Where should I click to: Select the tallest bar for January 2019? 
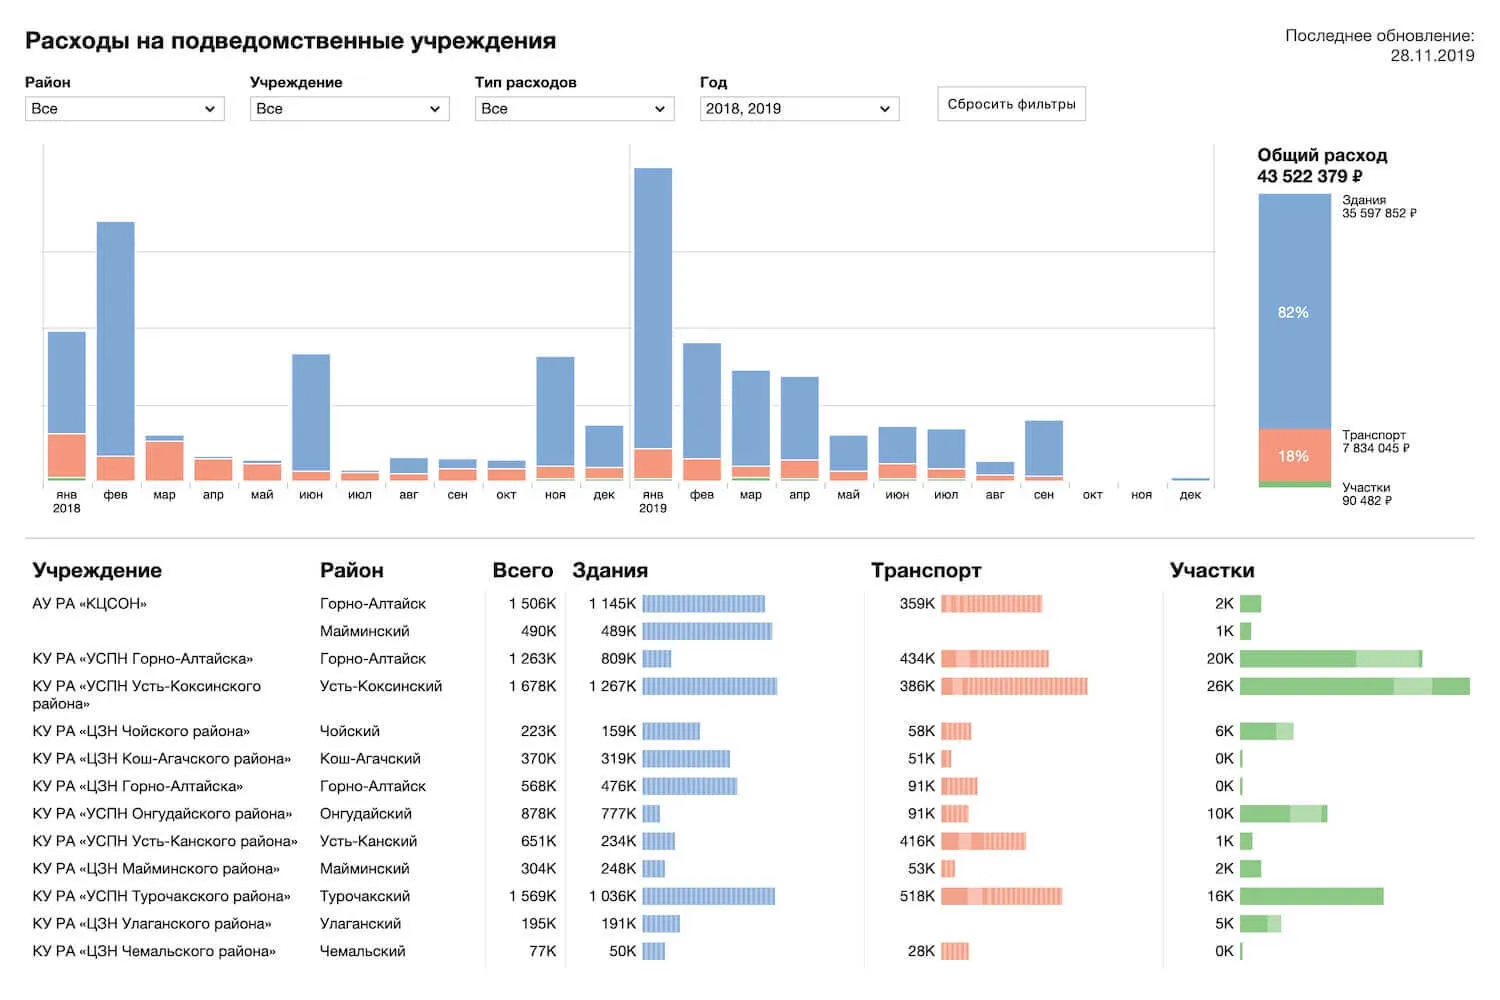tap(653, 308)
